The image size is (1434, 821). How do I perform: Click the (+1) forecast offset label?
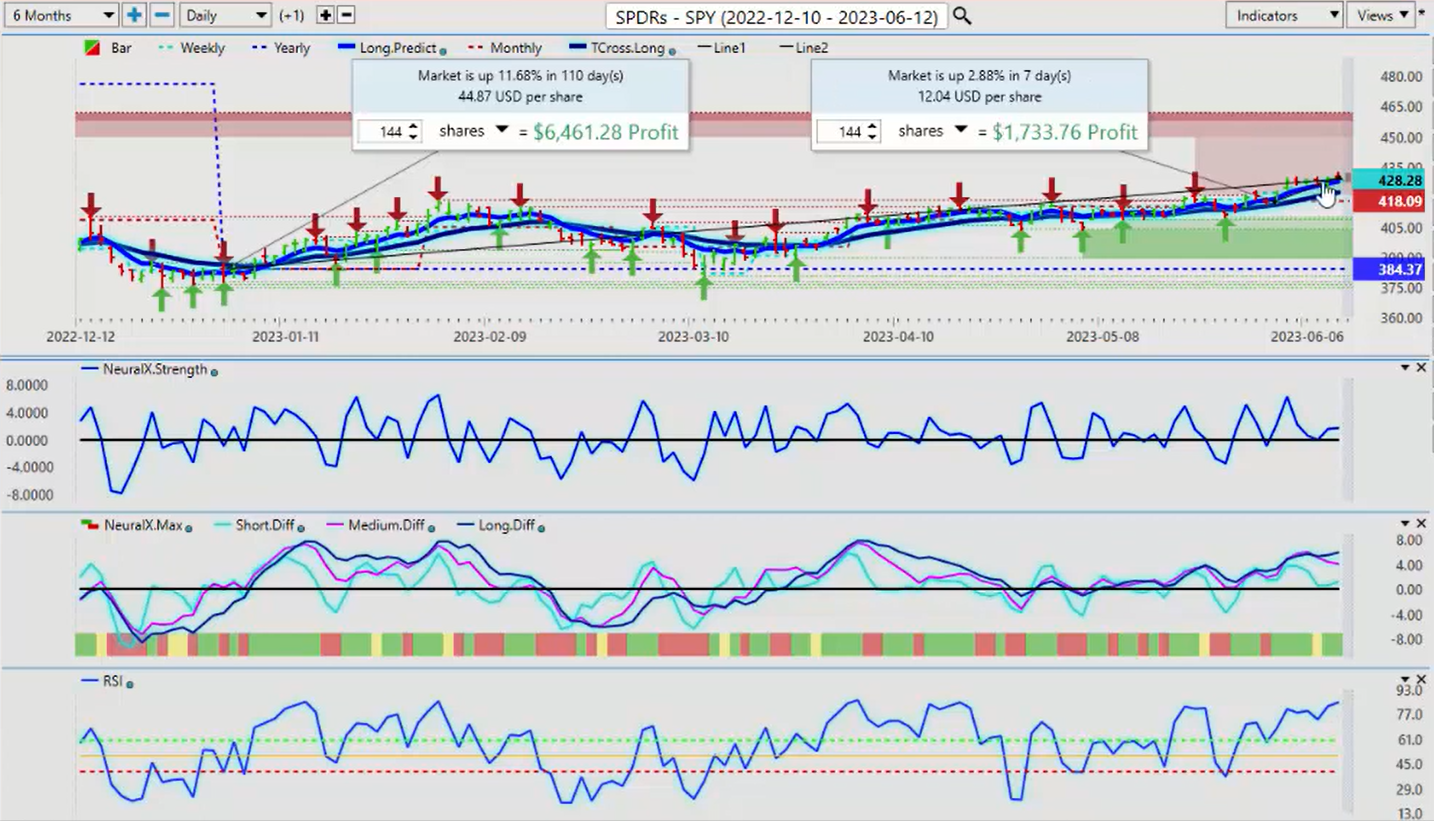coord(292,16)
